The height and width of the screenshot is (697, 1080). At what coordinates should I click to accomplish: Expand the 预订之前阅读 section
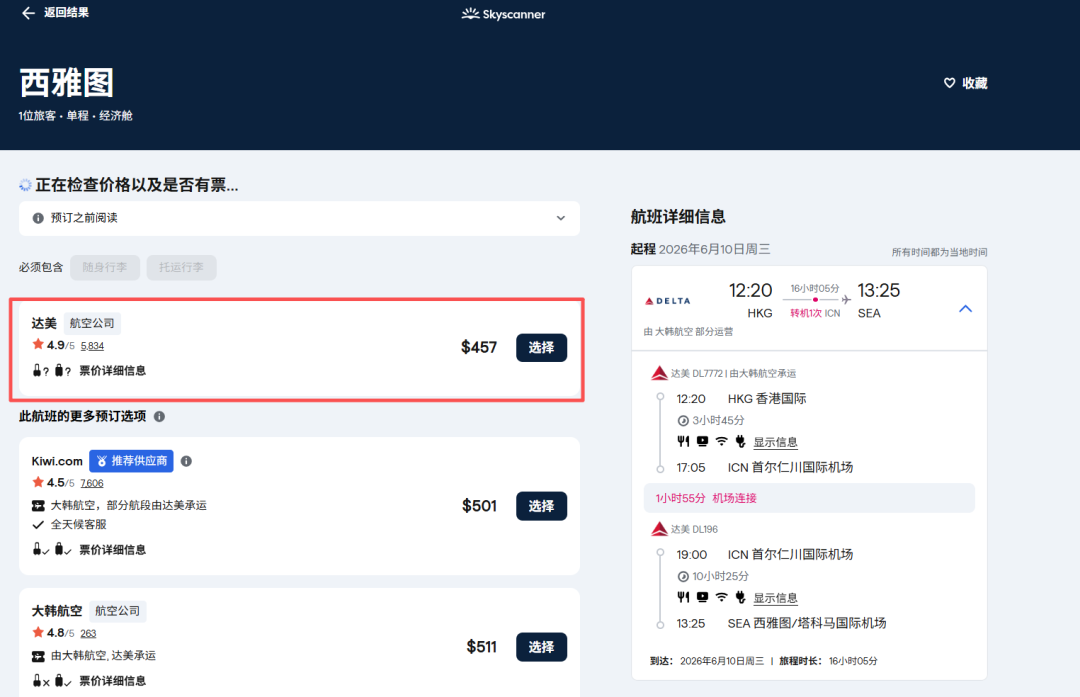(560, 218)
